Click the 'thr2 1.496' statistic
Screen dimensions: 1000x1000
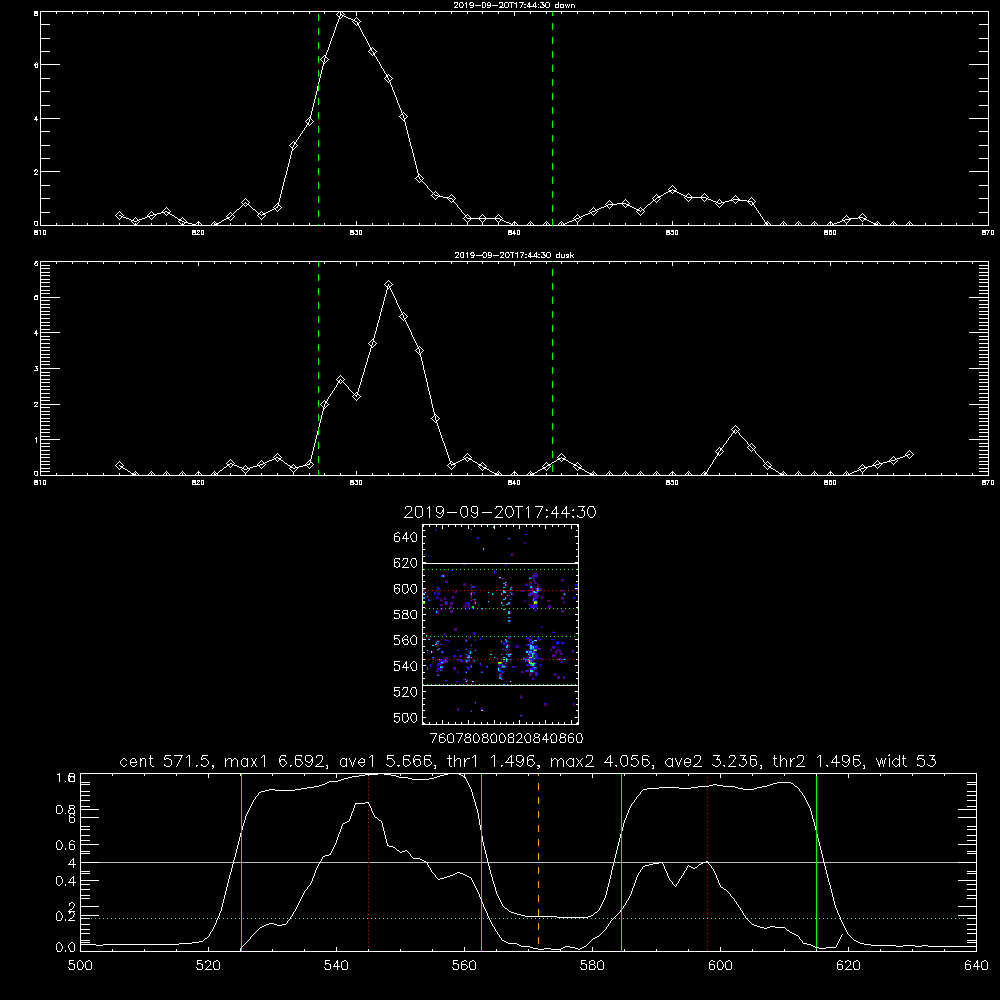click(818, 761)
